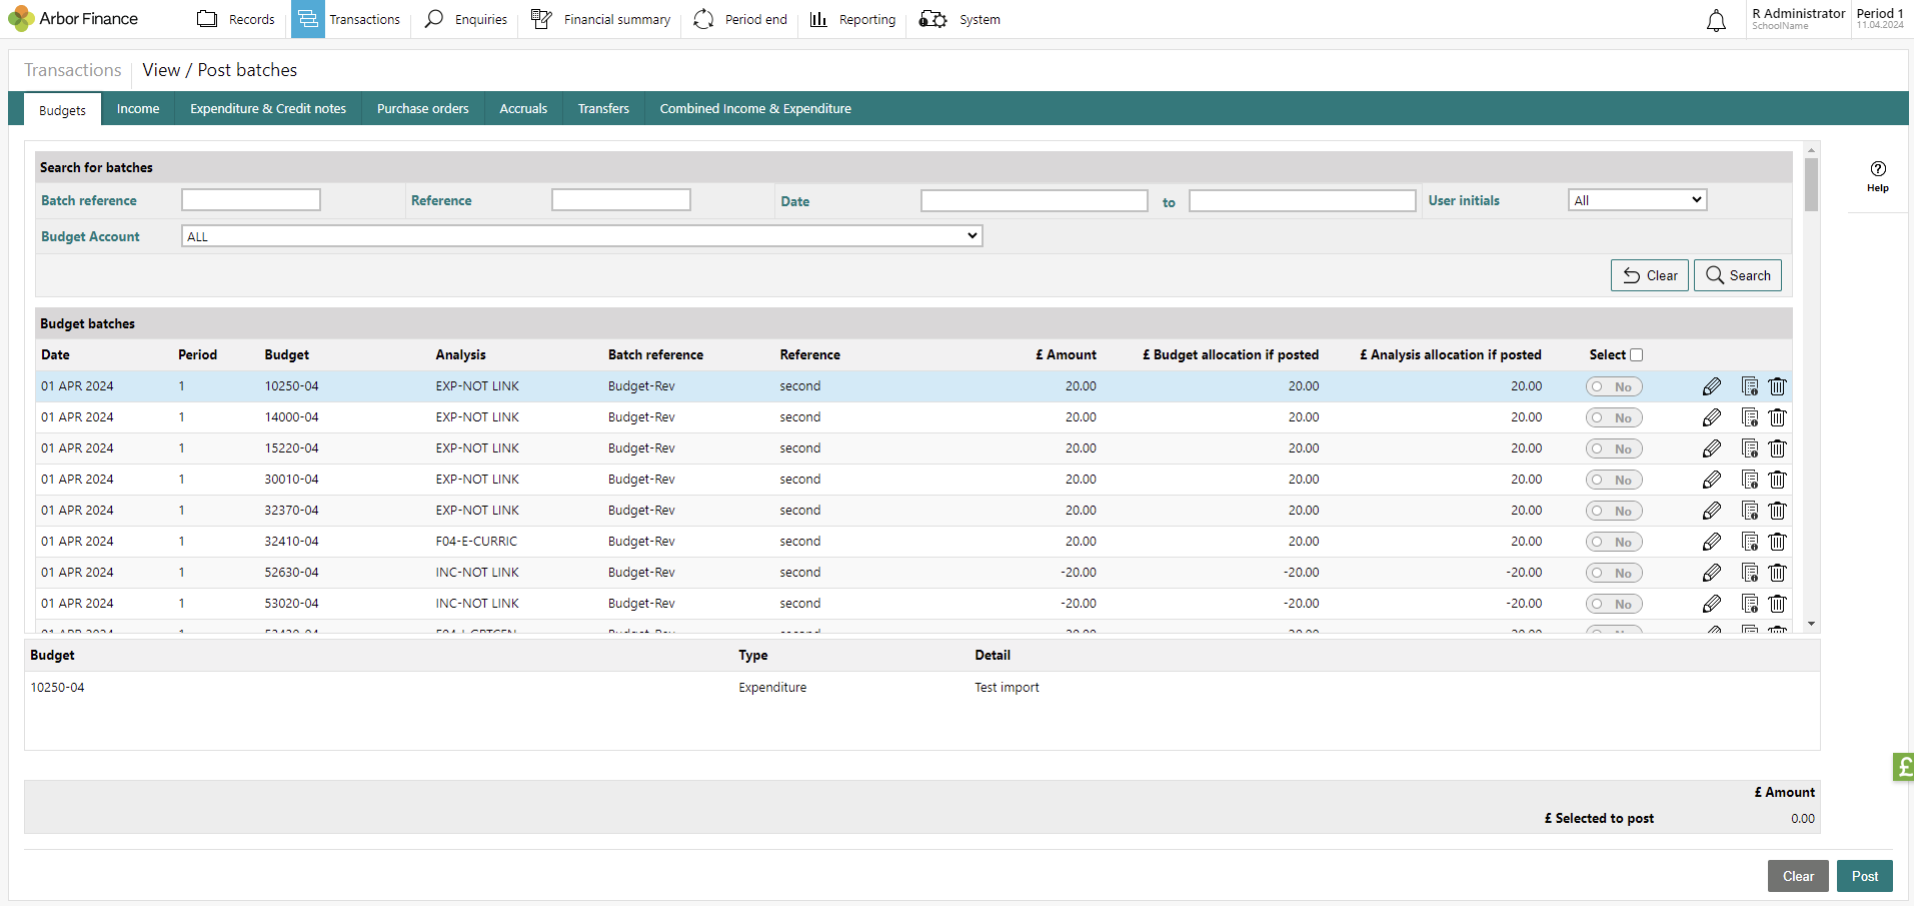This screenshot has width=1914, height=906.
Task: Open the System menu
Action: [x=959, y=19]
